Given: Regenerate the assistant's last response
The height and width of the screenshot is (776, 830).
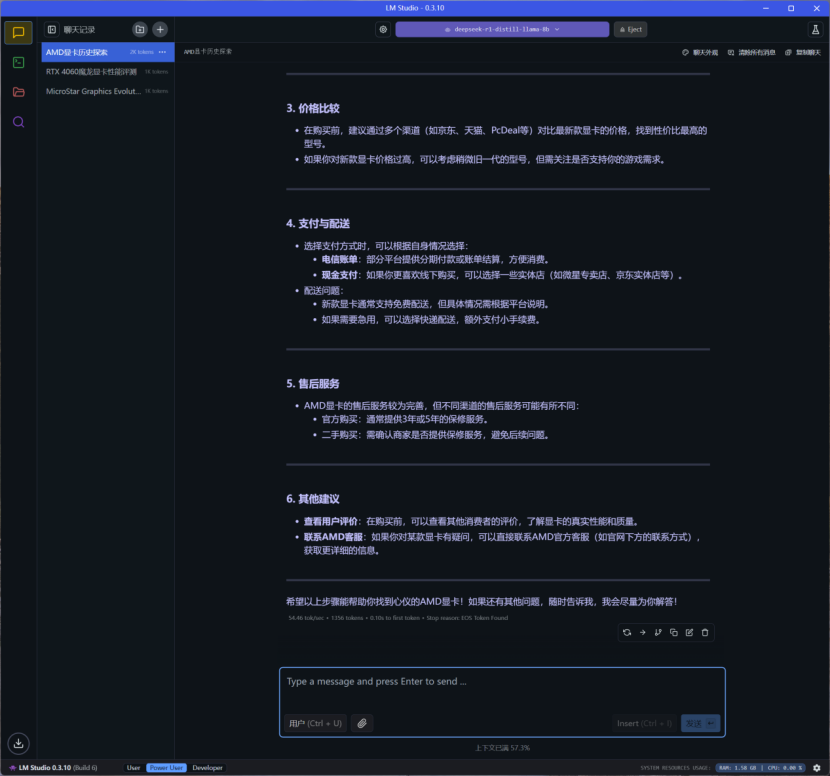Looking at the screenshot, I should (627, 632).
